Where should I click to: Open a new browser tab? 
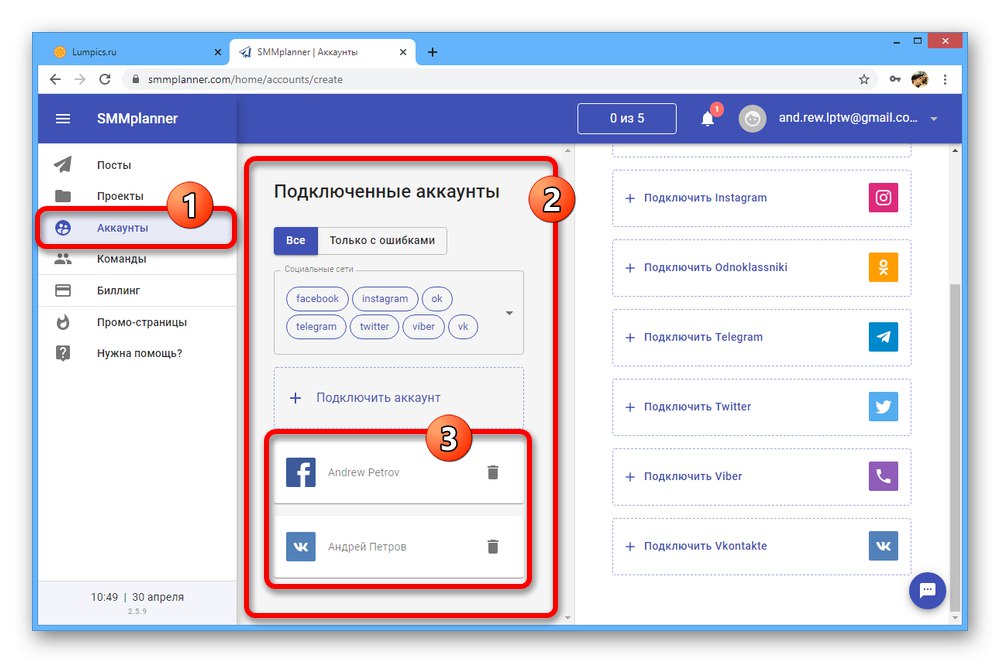[x=432, y=52]
